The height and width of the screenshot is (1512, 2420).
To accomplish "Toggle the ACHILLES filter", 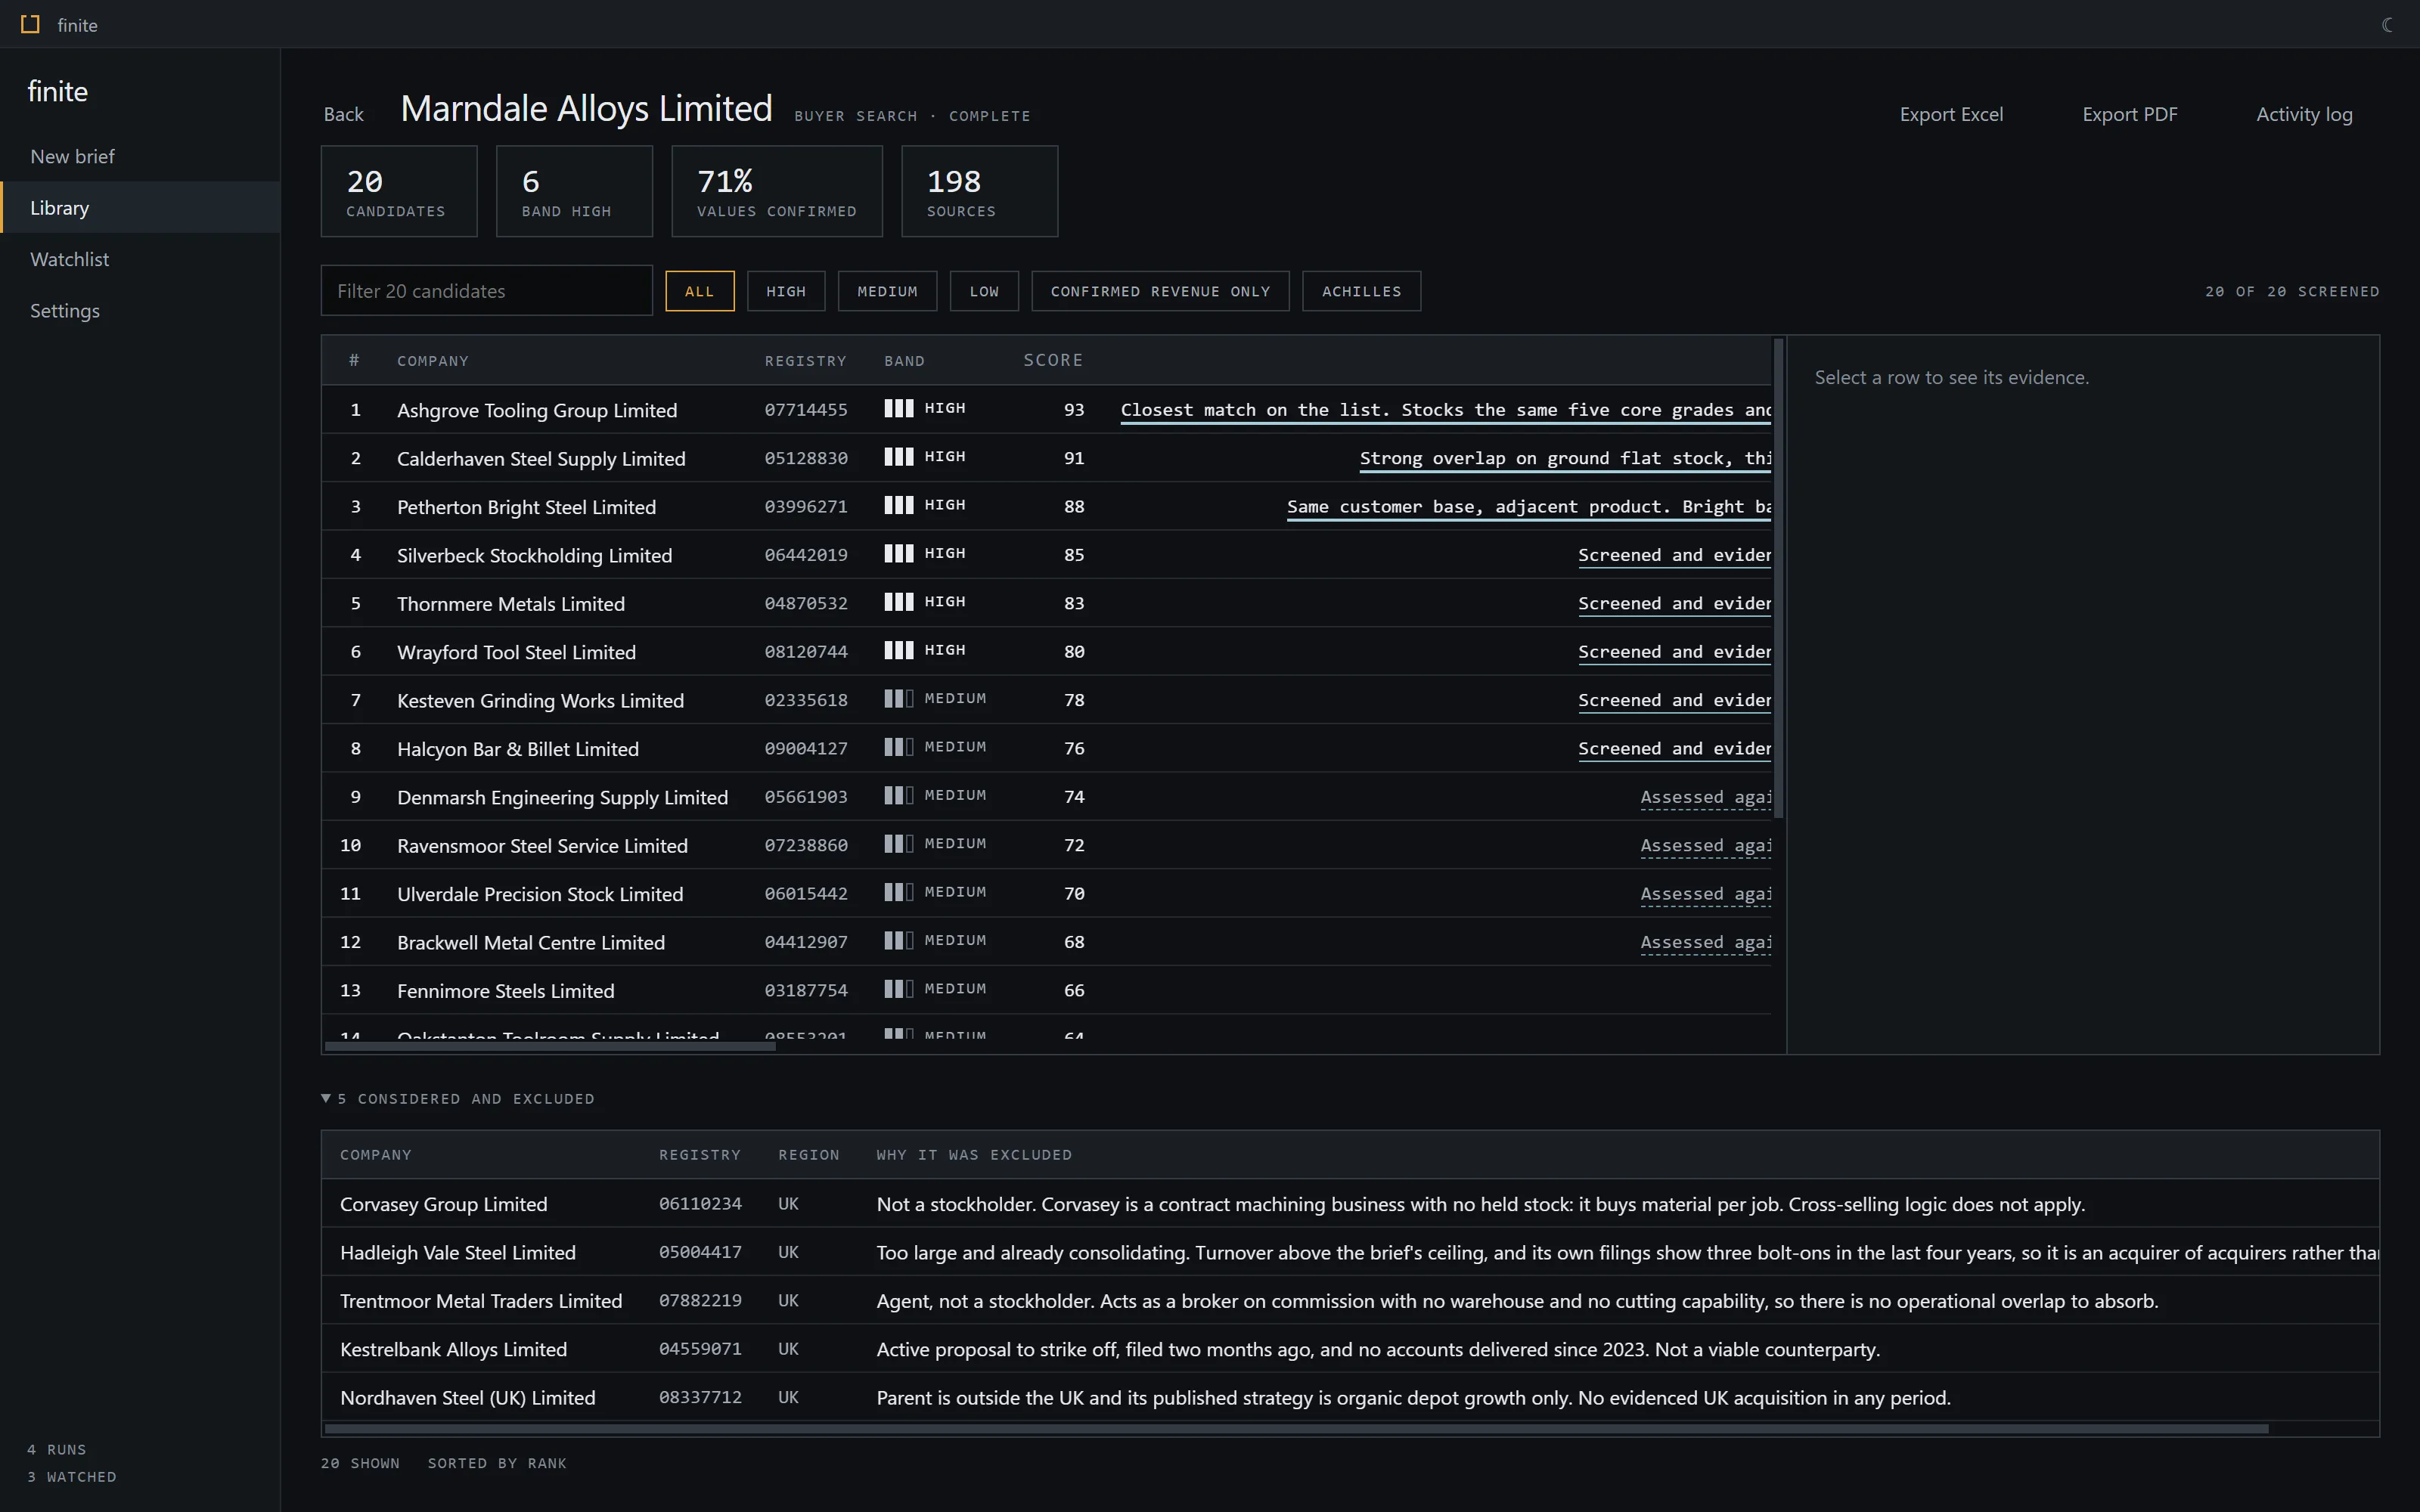I will 1361,291.
